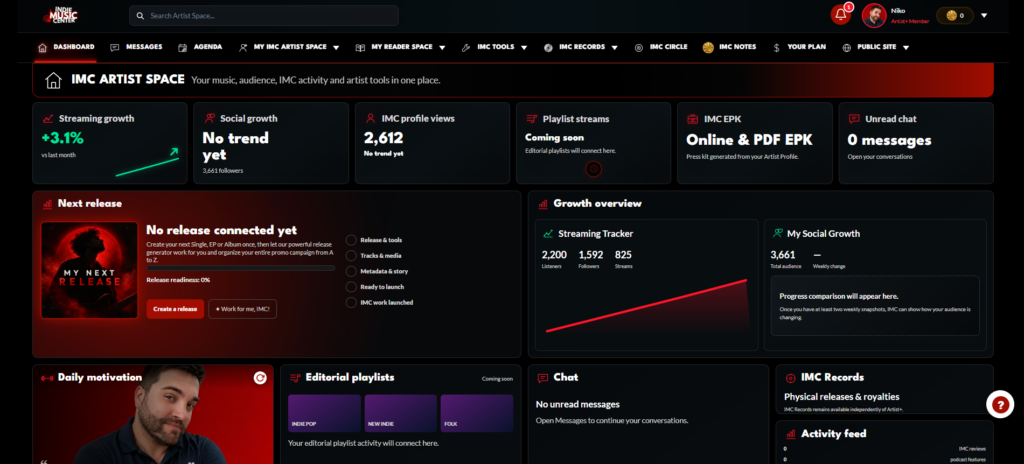Click the Work for me, IMC! button
This screenshot has height=464, width=1024.
pyautogui.click(x=242, y=309)
